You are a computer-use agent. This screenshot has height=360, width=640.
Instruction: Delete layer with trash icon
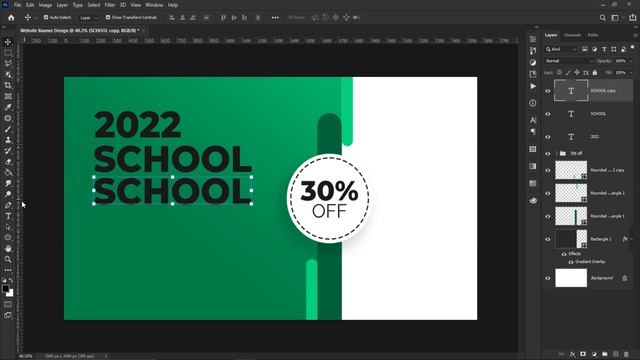click(626, 354)
